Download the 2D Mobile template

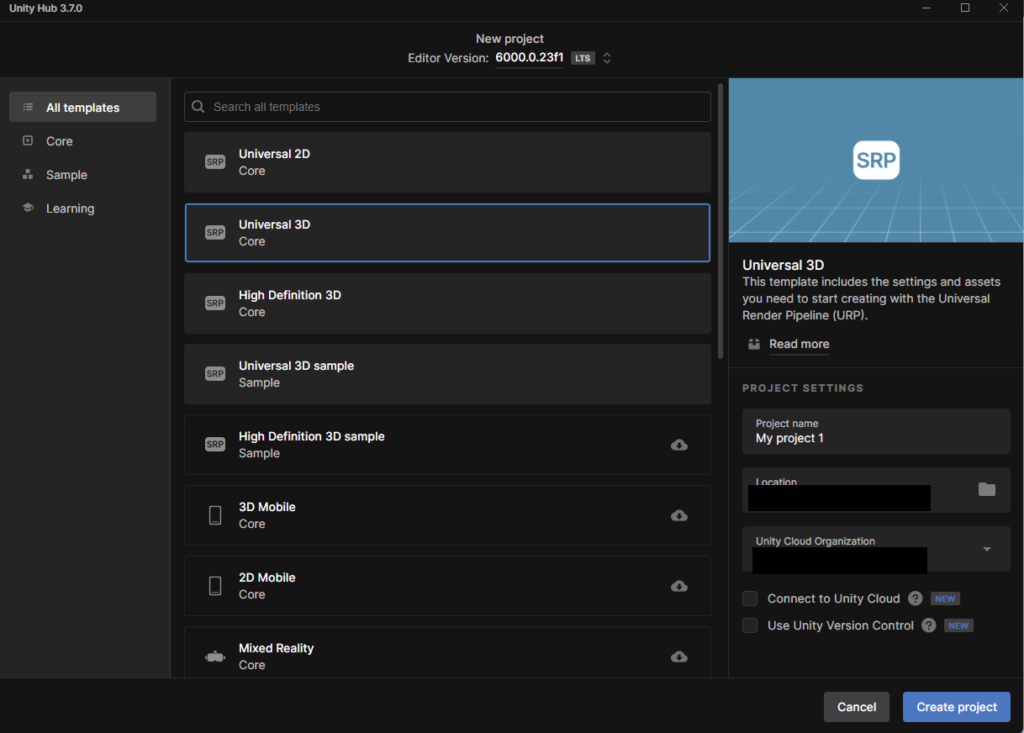pos(679,586)
